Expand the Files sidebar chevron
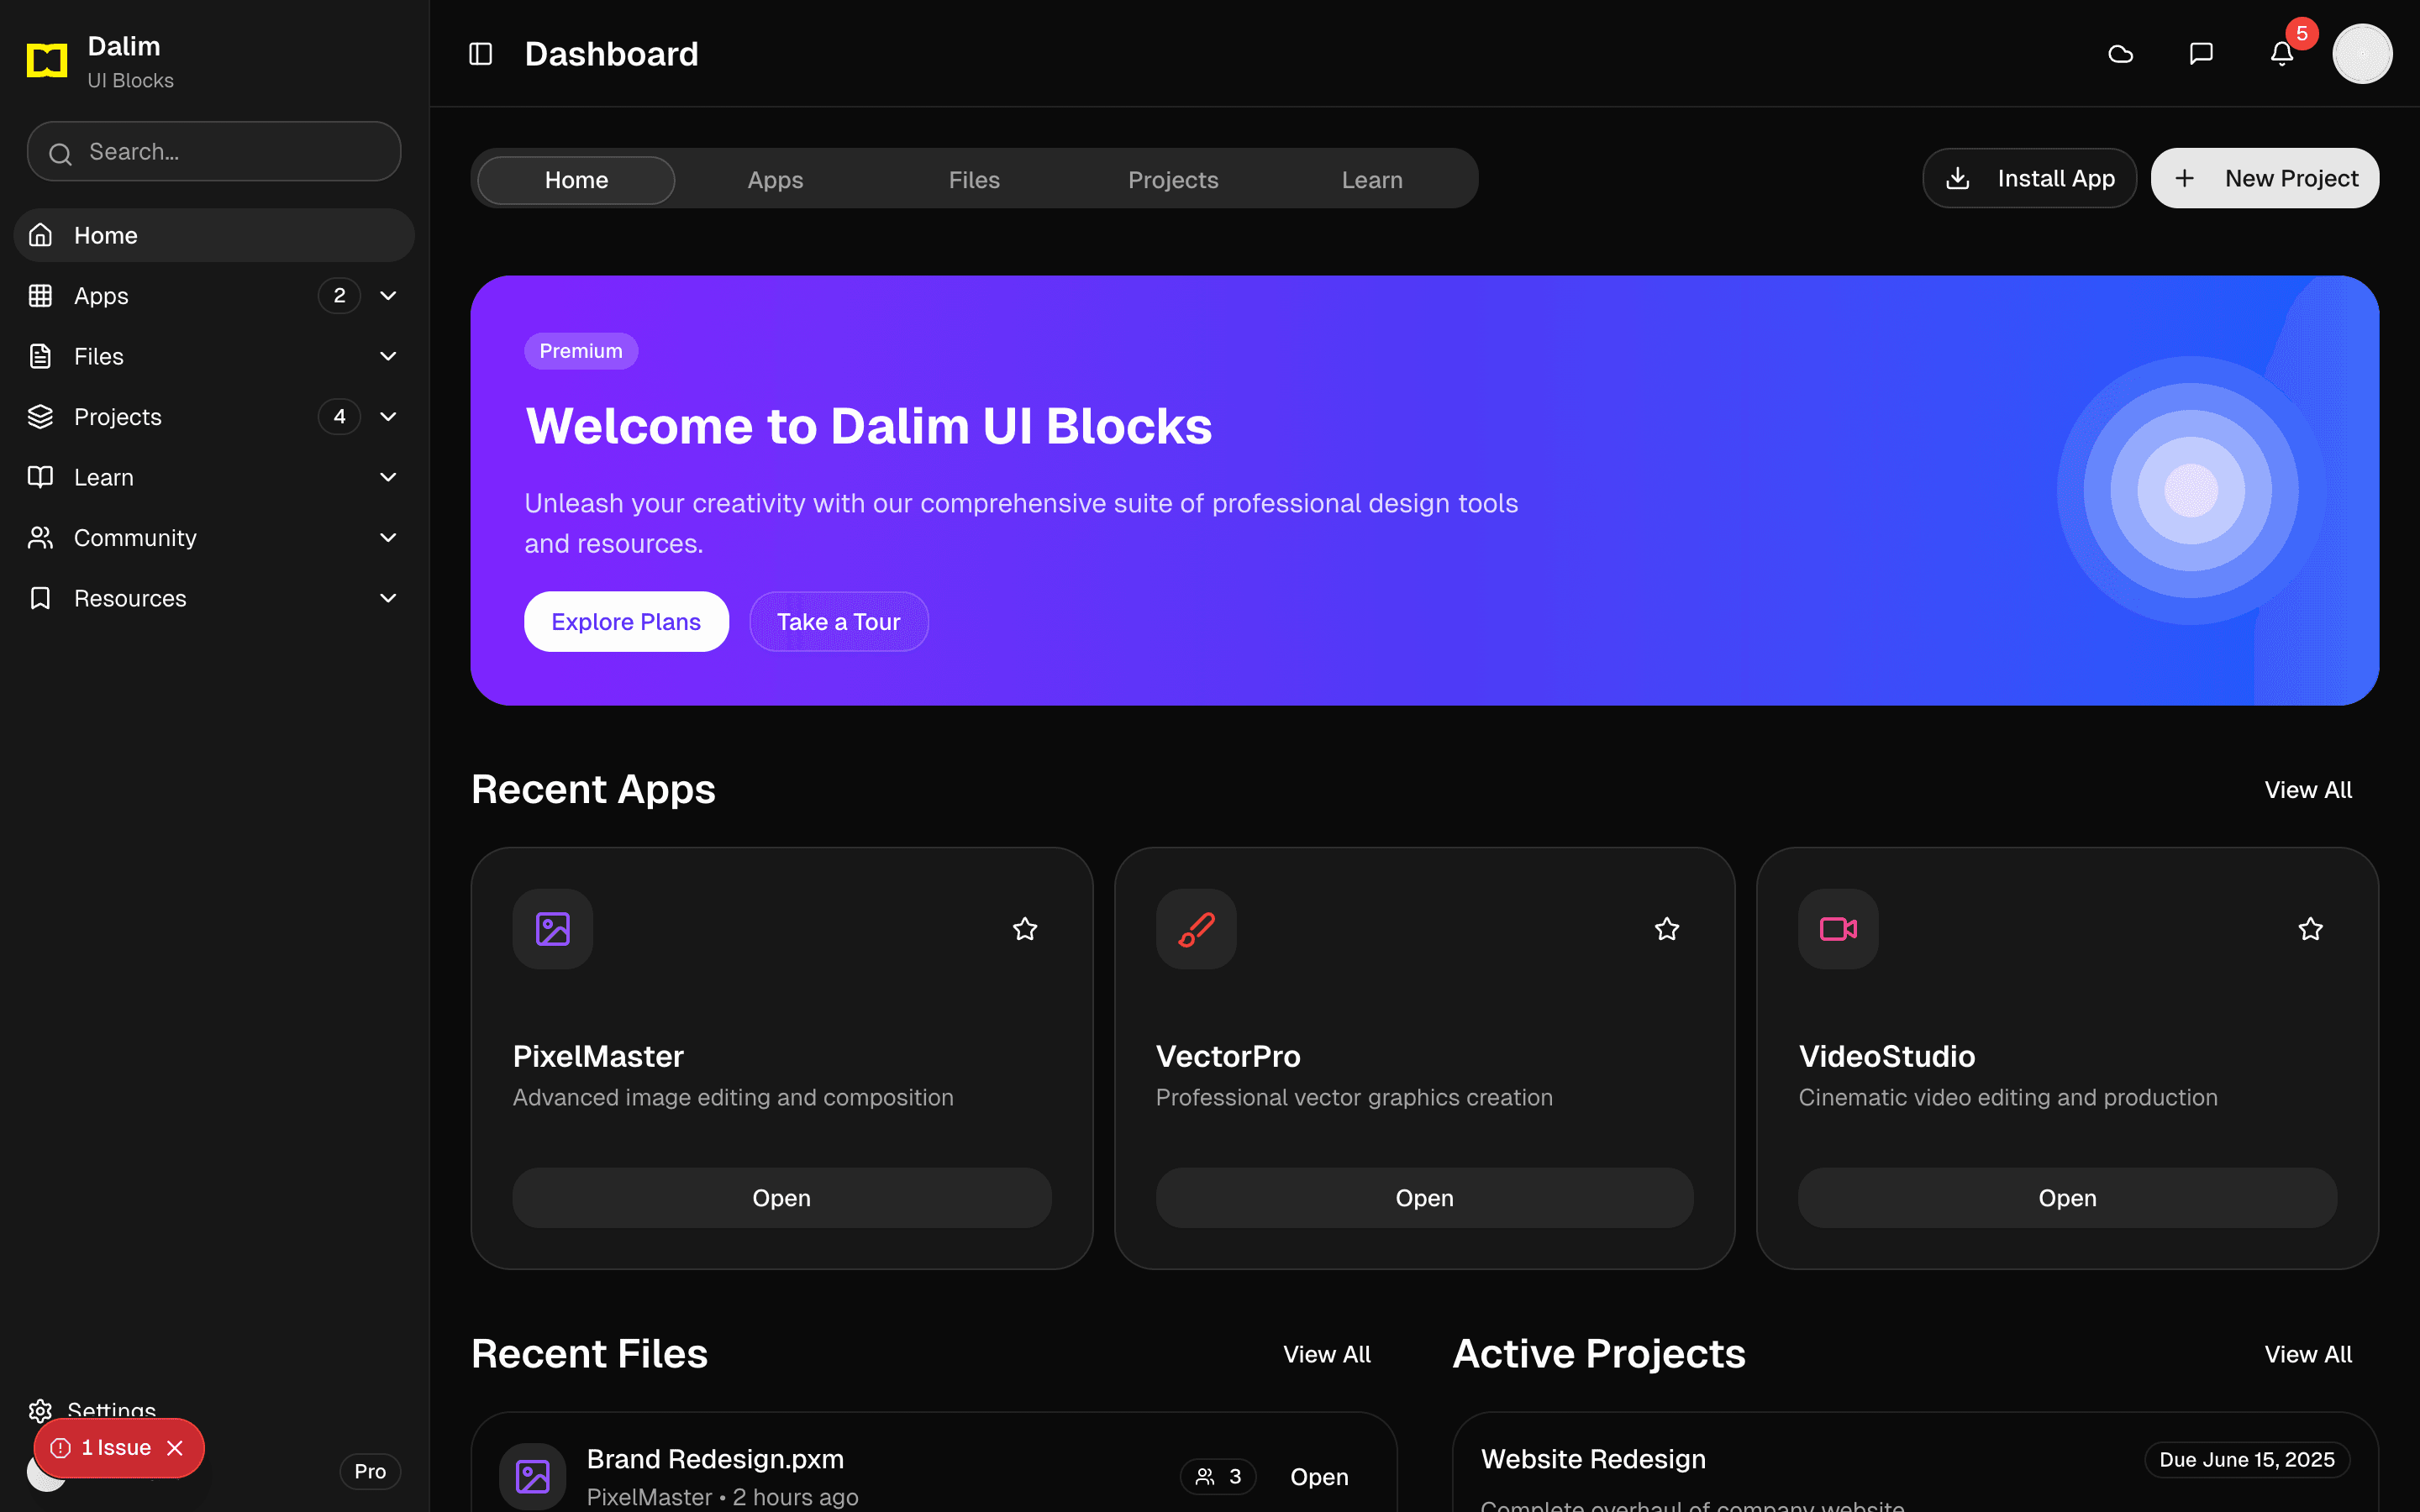 pos(388,356)
